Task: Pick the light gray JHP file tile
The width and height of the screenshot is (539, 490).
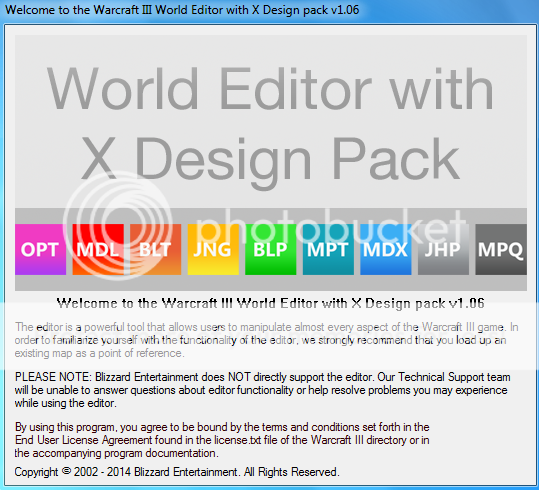Action: click(443, 249)
